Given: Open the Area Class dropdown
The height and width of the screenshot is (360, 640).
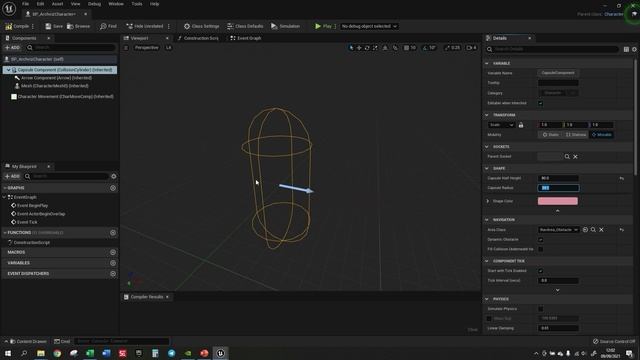Looking at the screenshot, I should coord(558,230).
